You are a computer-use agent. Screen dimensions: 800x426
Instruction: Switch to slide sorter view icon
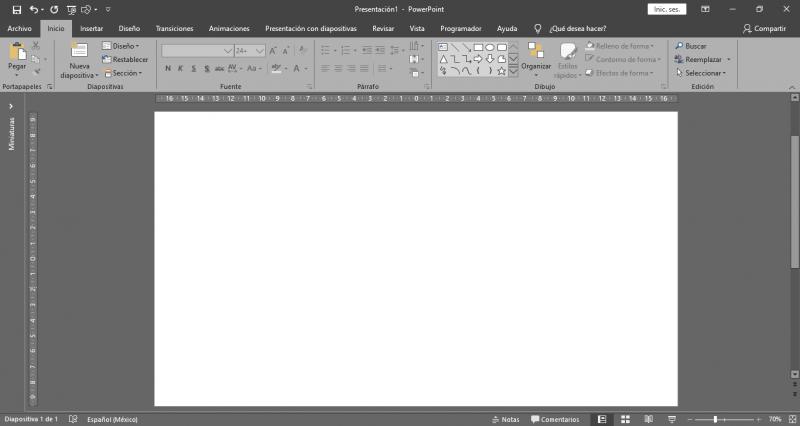tap(625, 419)
